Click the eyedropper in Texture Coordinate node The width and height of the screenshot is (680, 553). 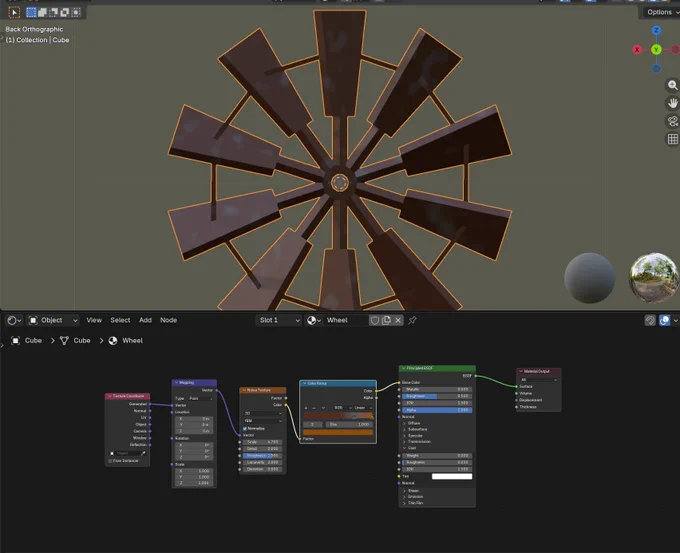tap(143, 453)
